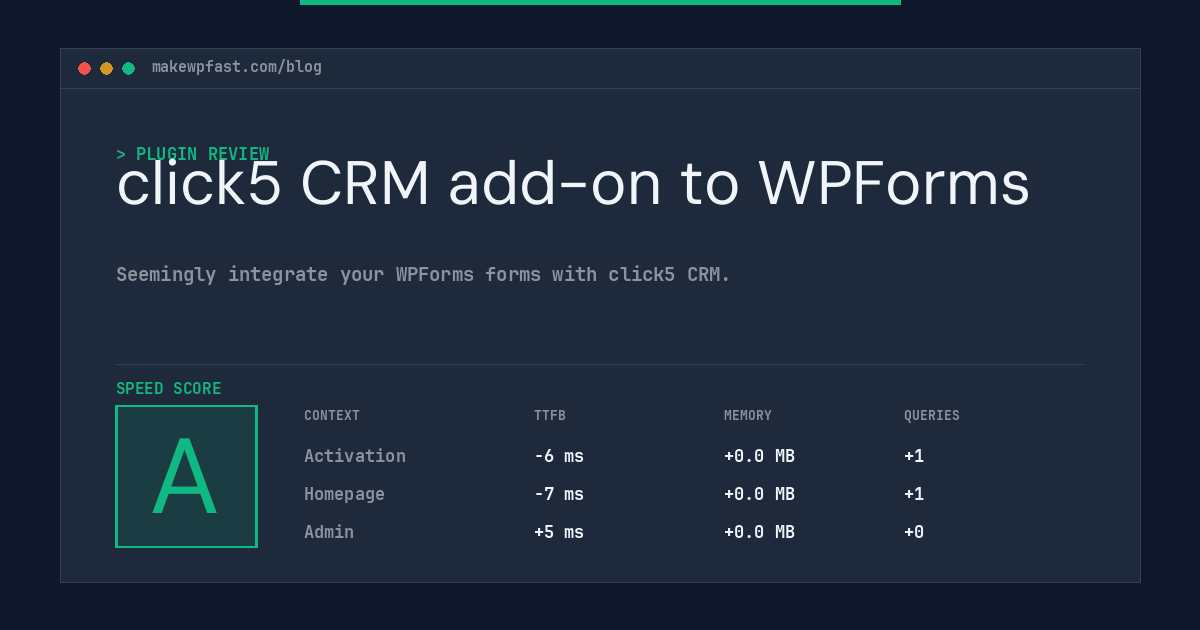
Task: Click the 'SPEED SCORE' label
Action: 169,388
